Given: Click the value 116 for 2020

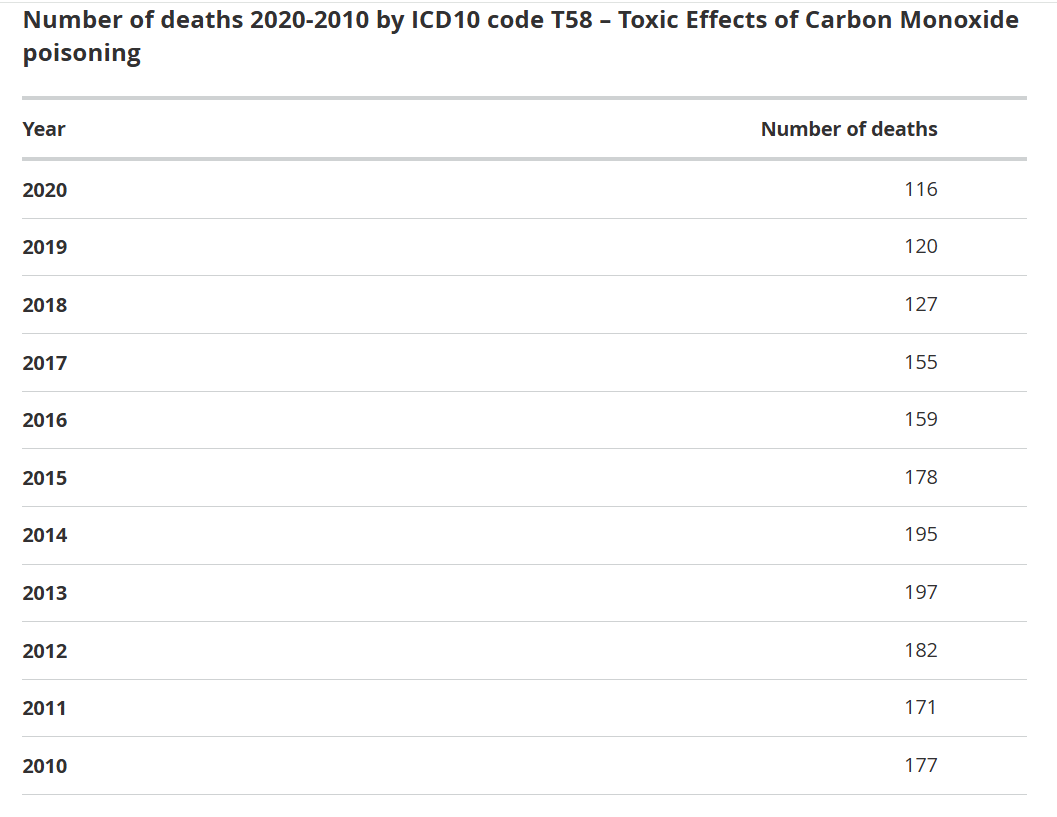Looking at the screenshot, I should click(x=920, y=189).
